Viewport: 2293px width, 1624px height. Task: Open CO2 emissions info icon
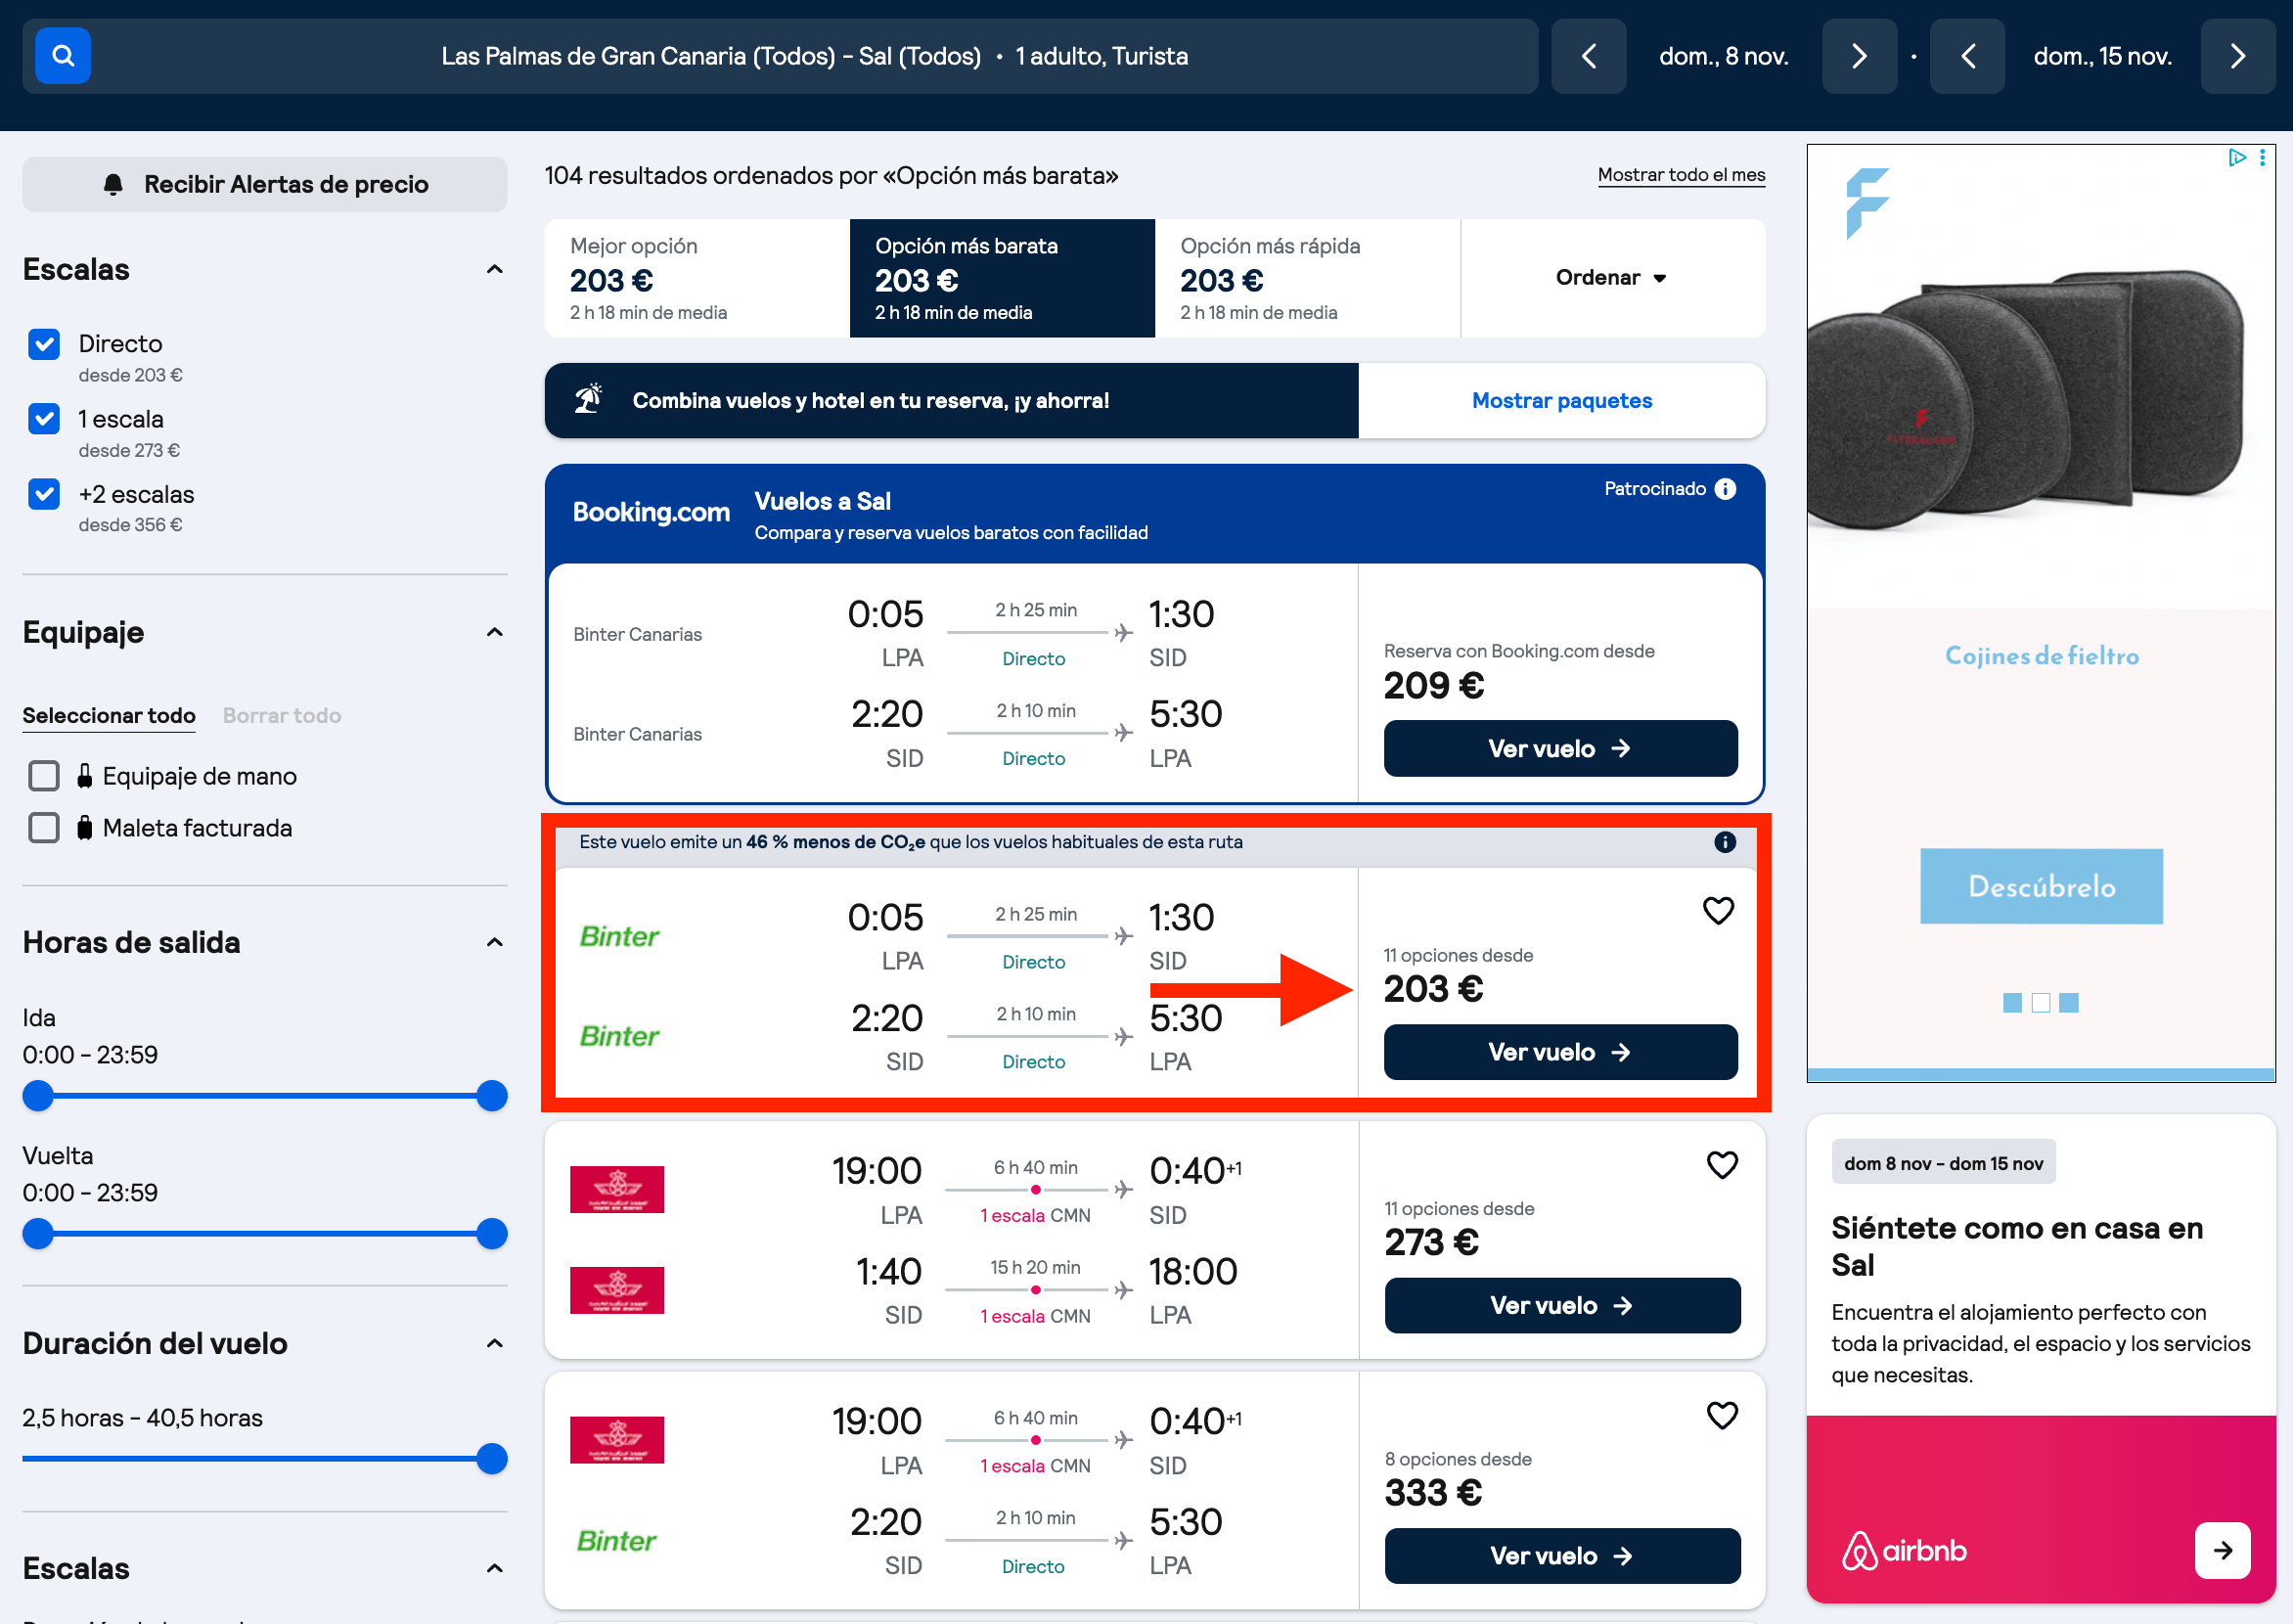point(1725,842)
